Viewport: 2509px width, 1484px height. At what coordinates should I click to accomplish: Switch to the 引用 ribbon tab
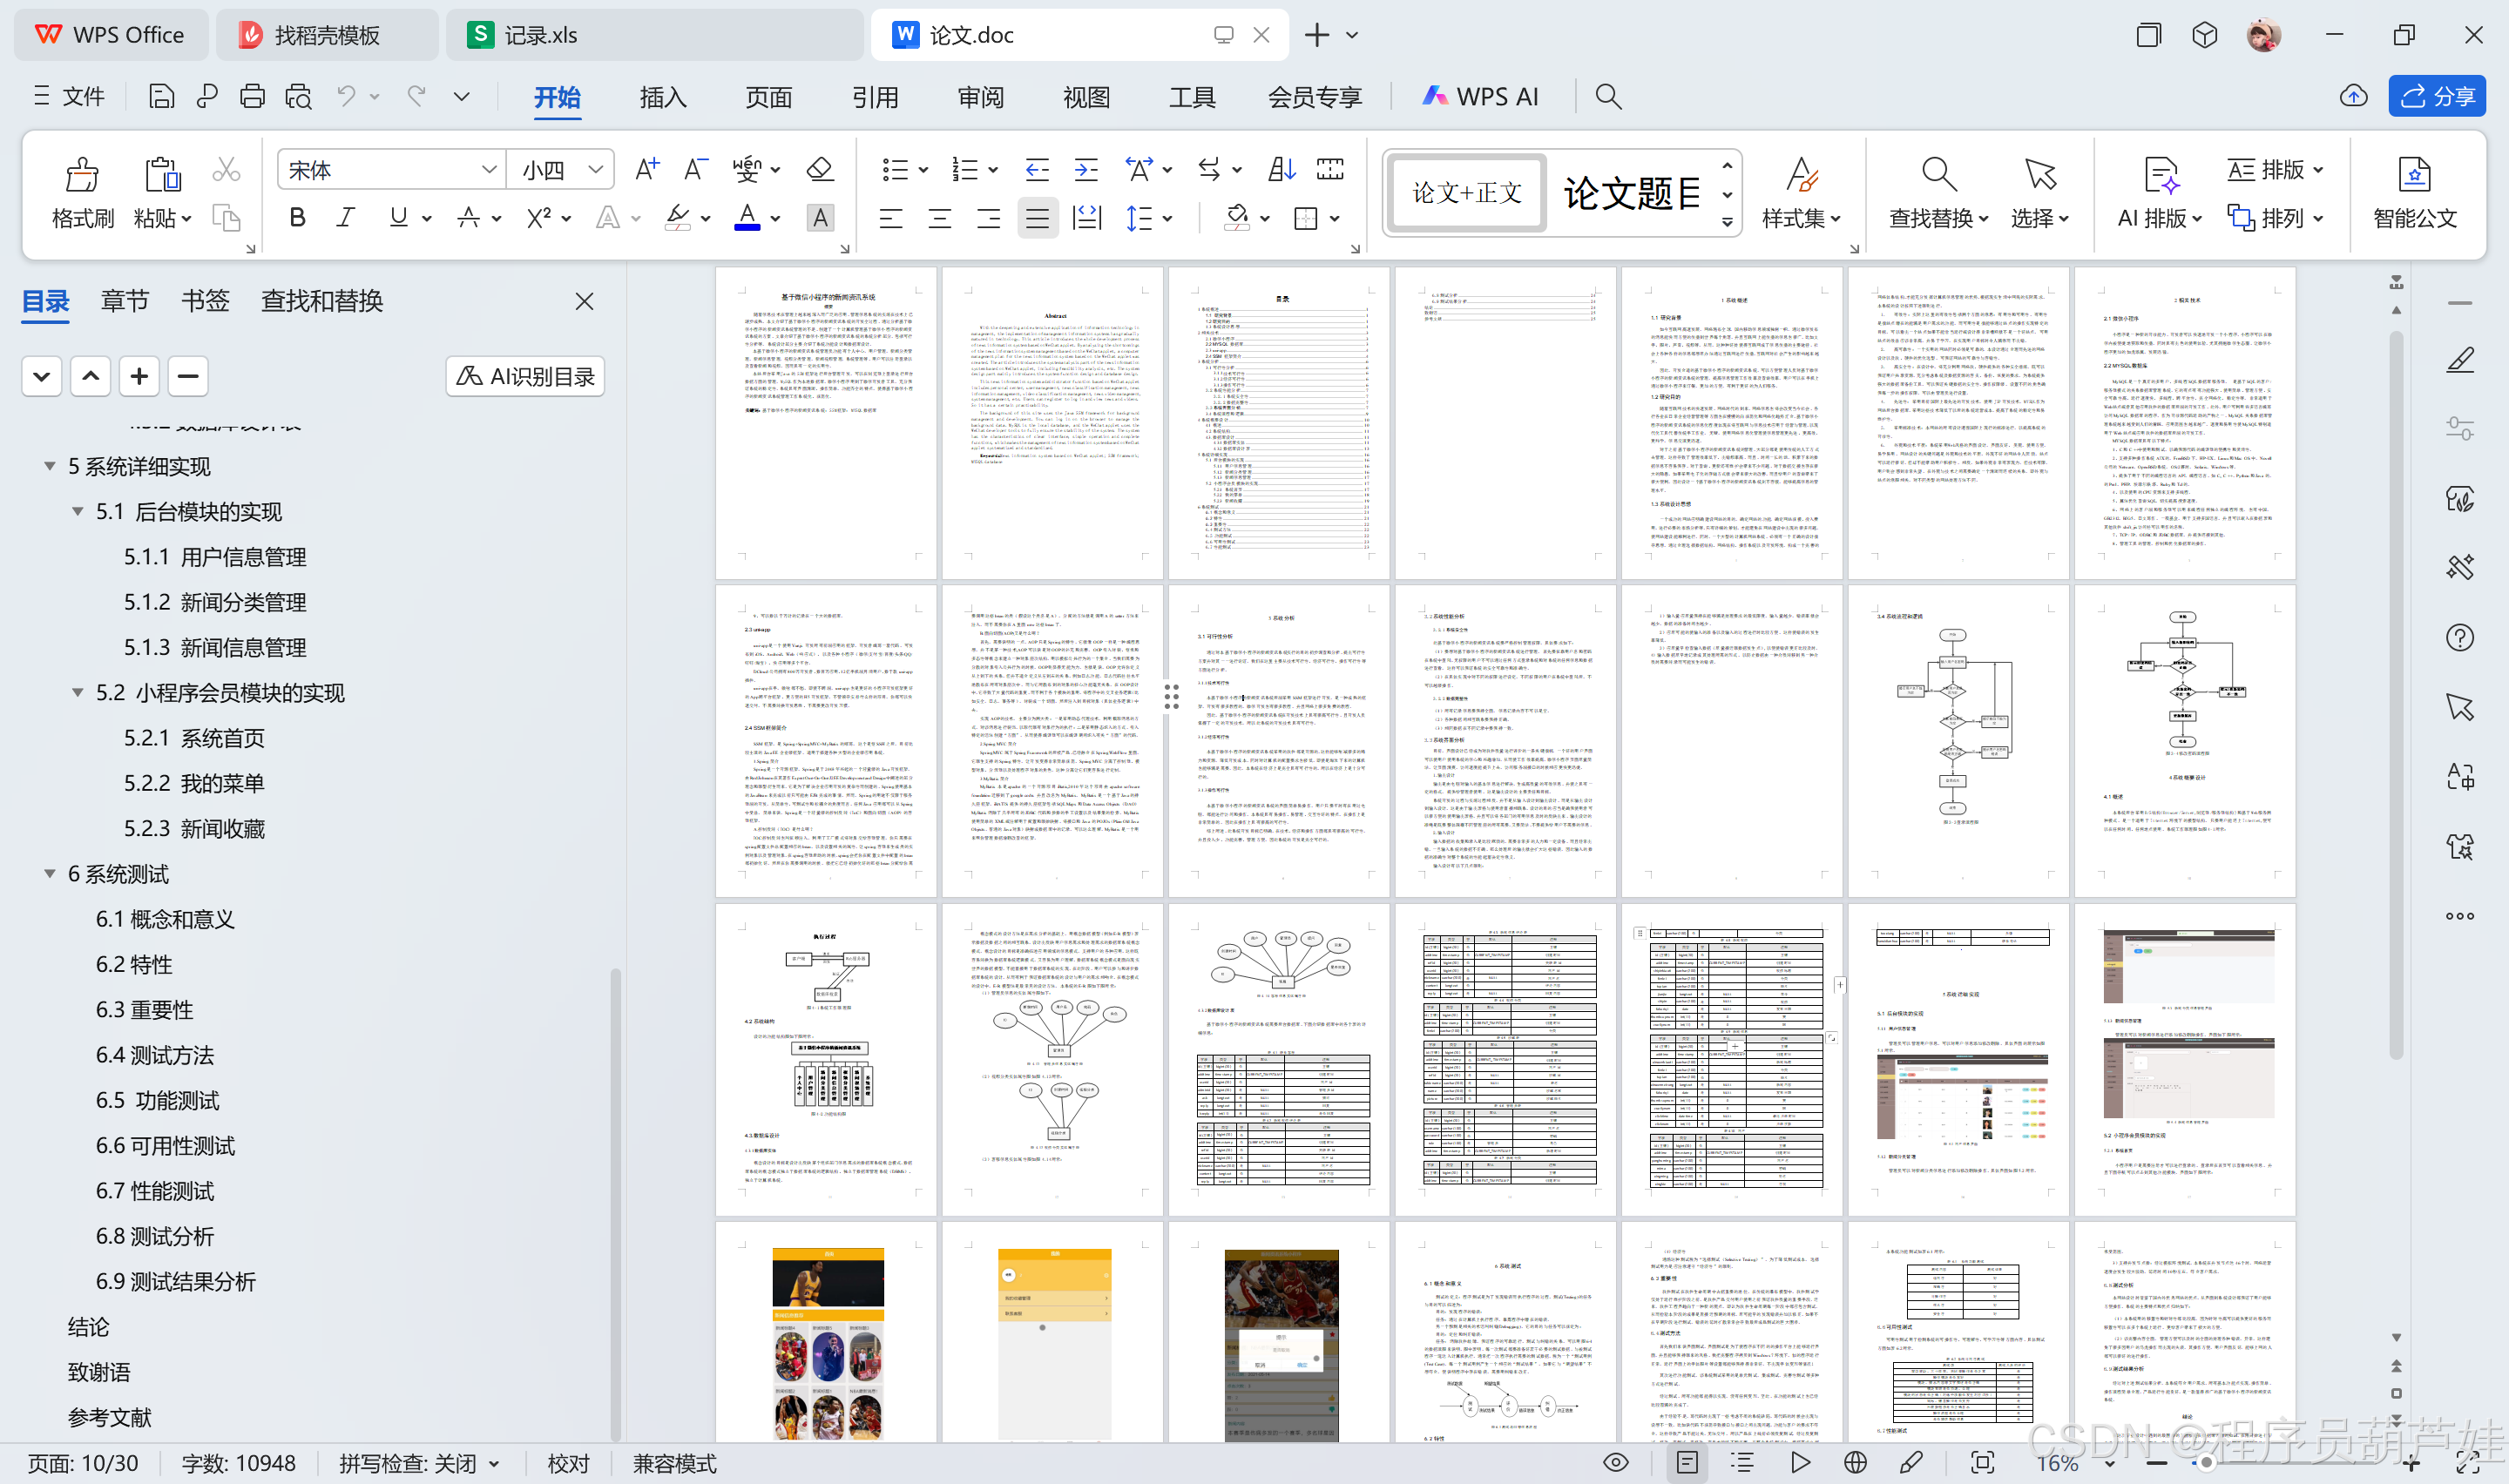(875, 97)
